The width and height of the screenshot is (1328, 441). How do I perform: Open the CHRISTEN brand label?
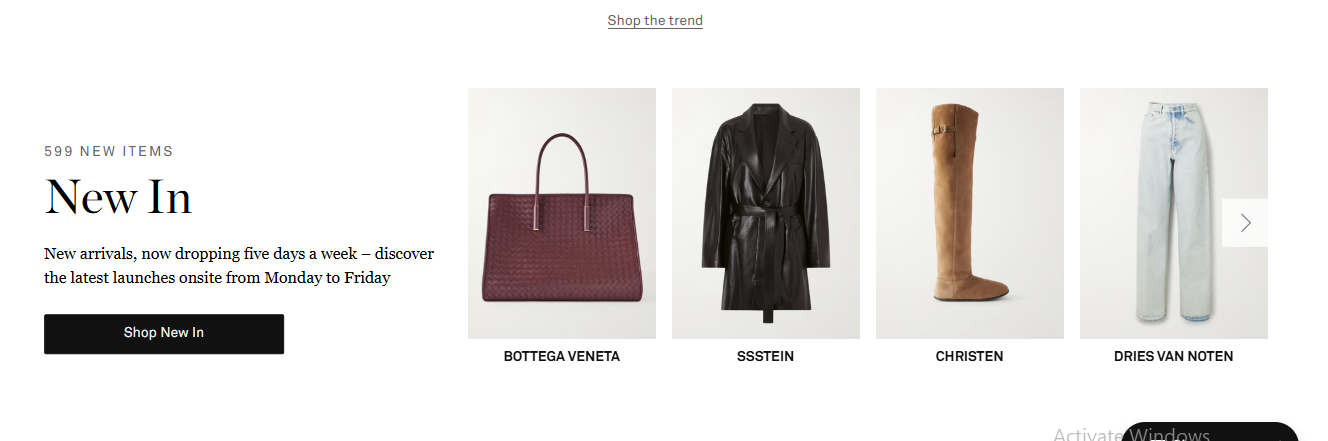(x=970, y=356)
